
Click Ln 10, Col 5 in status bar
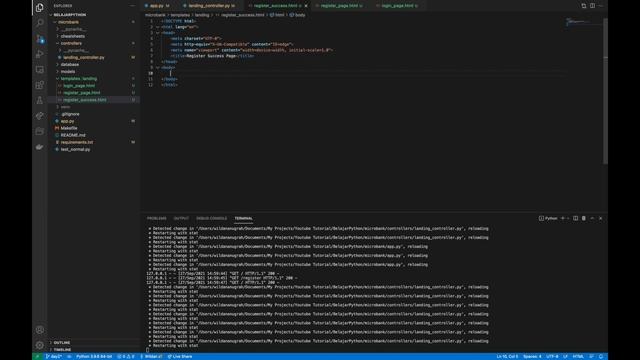(x=507, y=357)
